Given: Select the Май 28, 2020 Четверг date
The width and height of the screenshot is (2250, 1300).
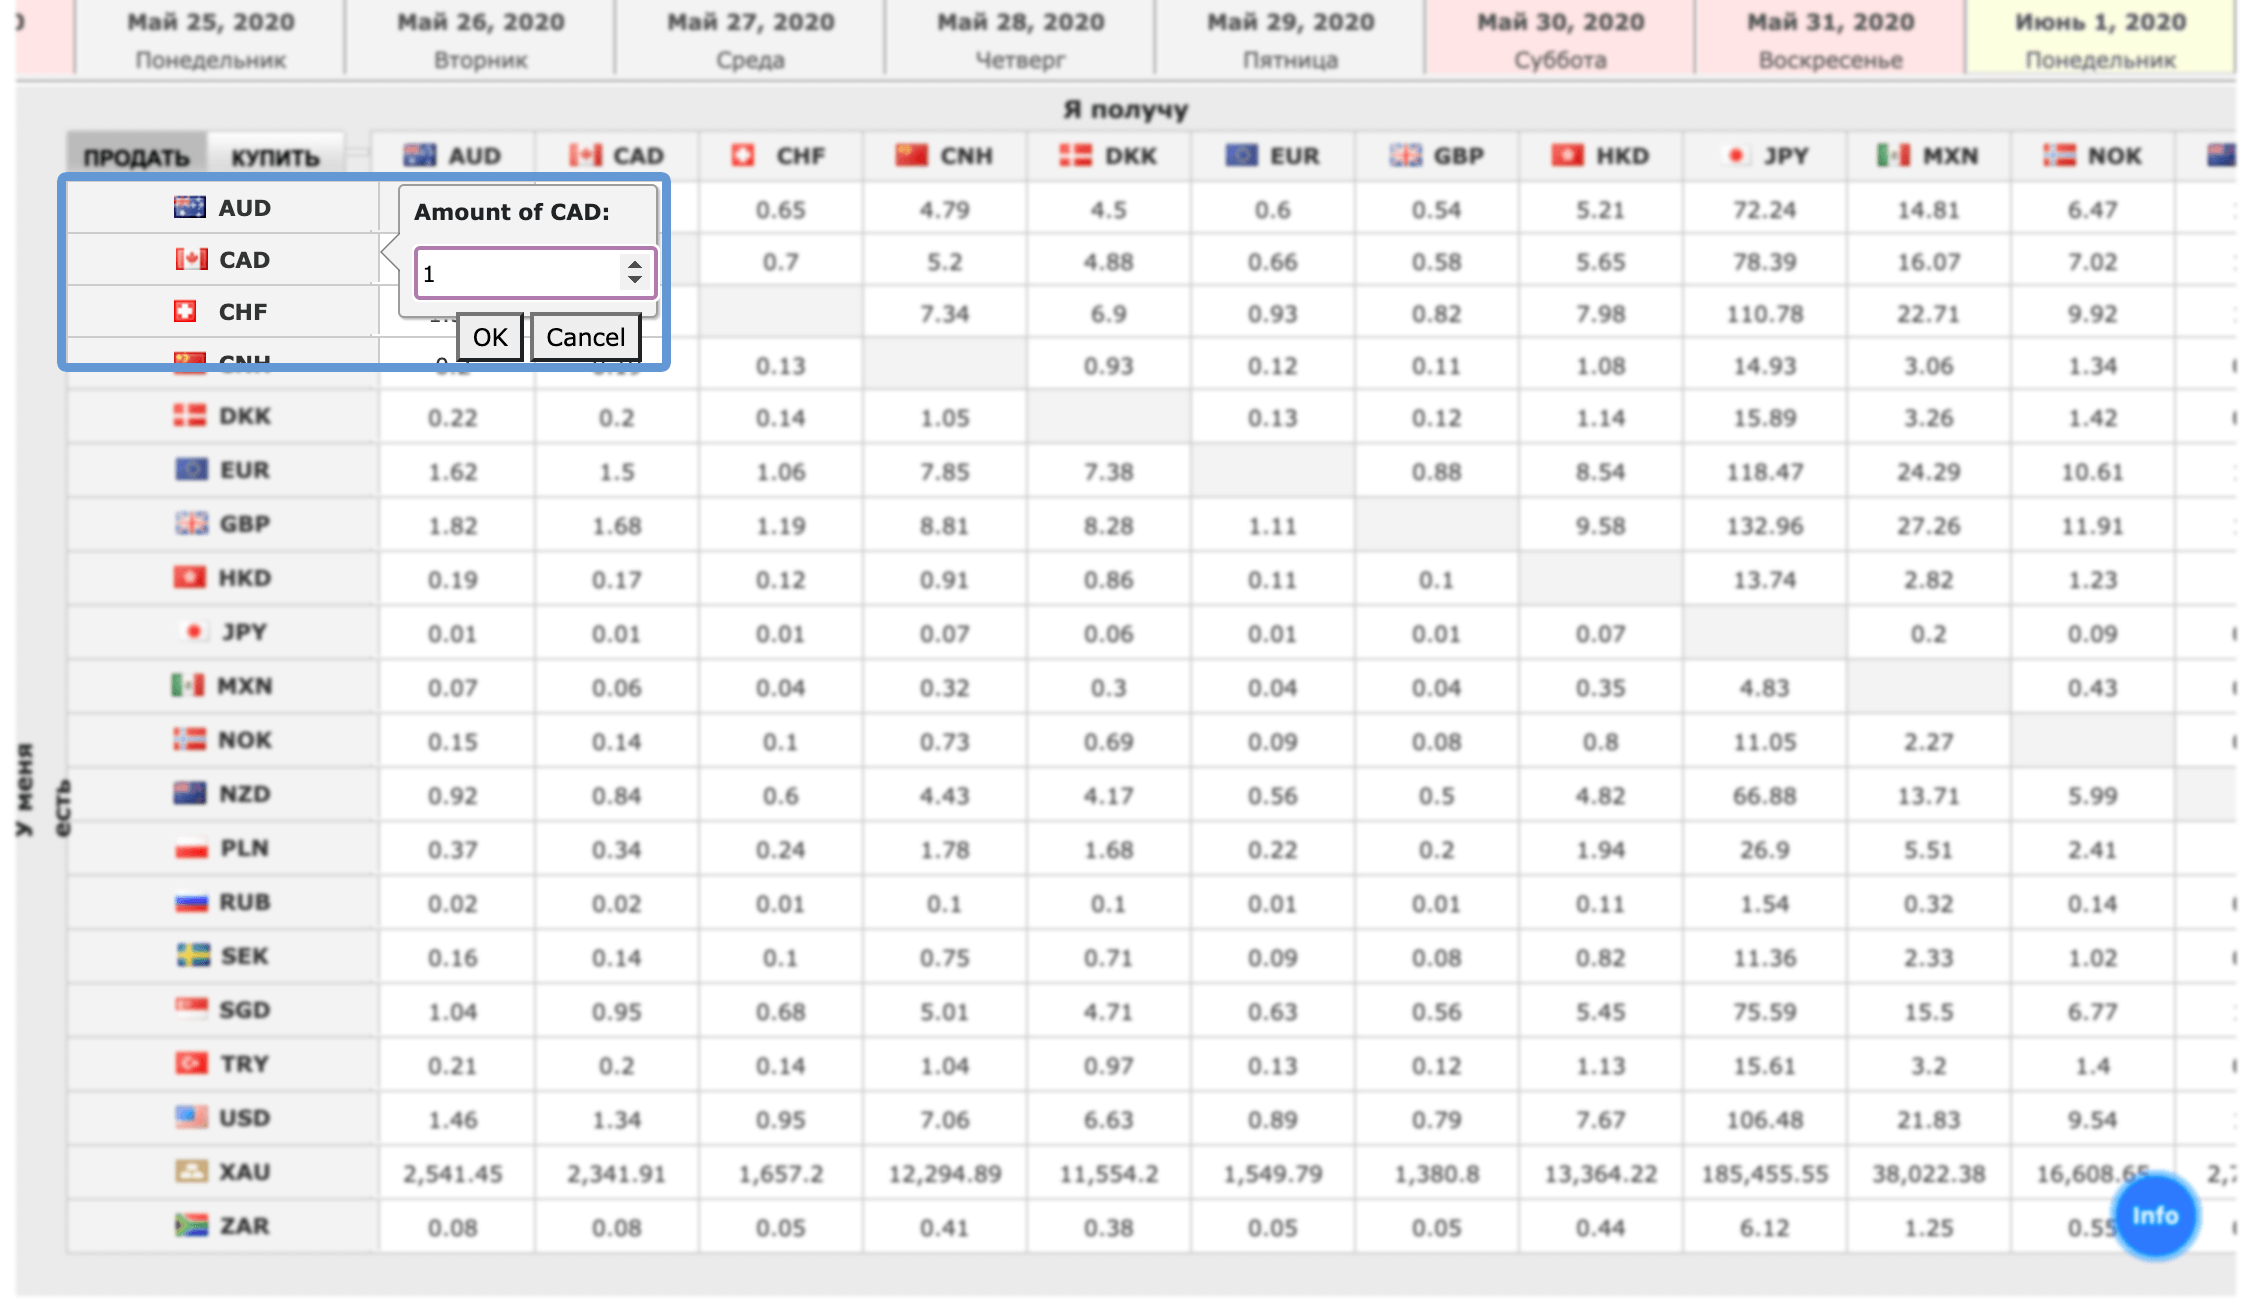Looking at the screenshot, I should pos(1020,39).
